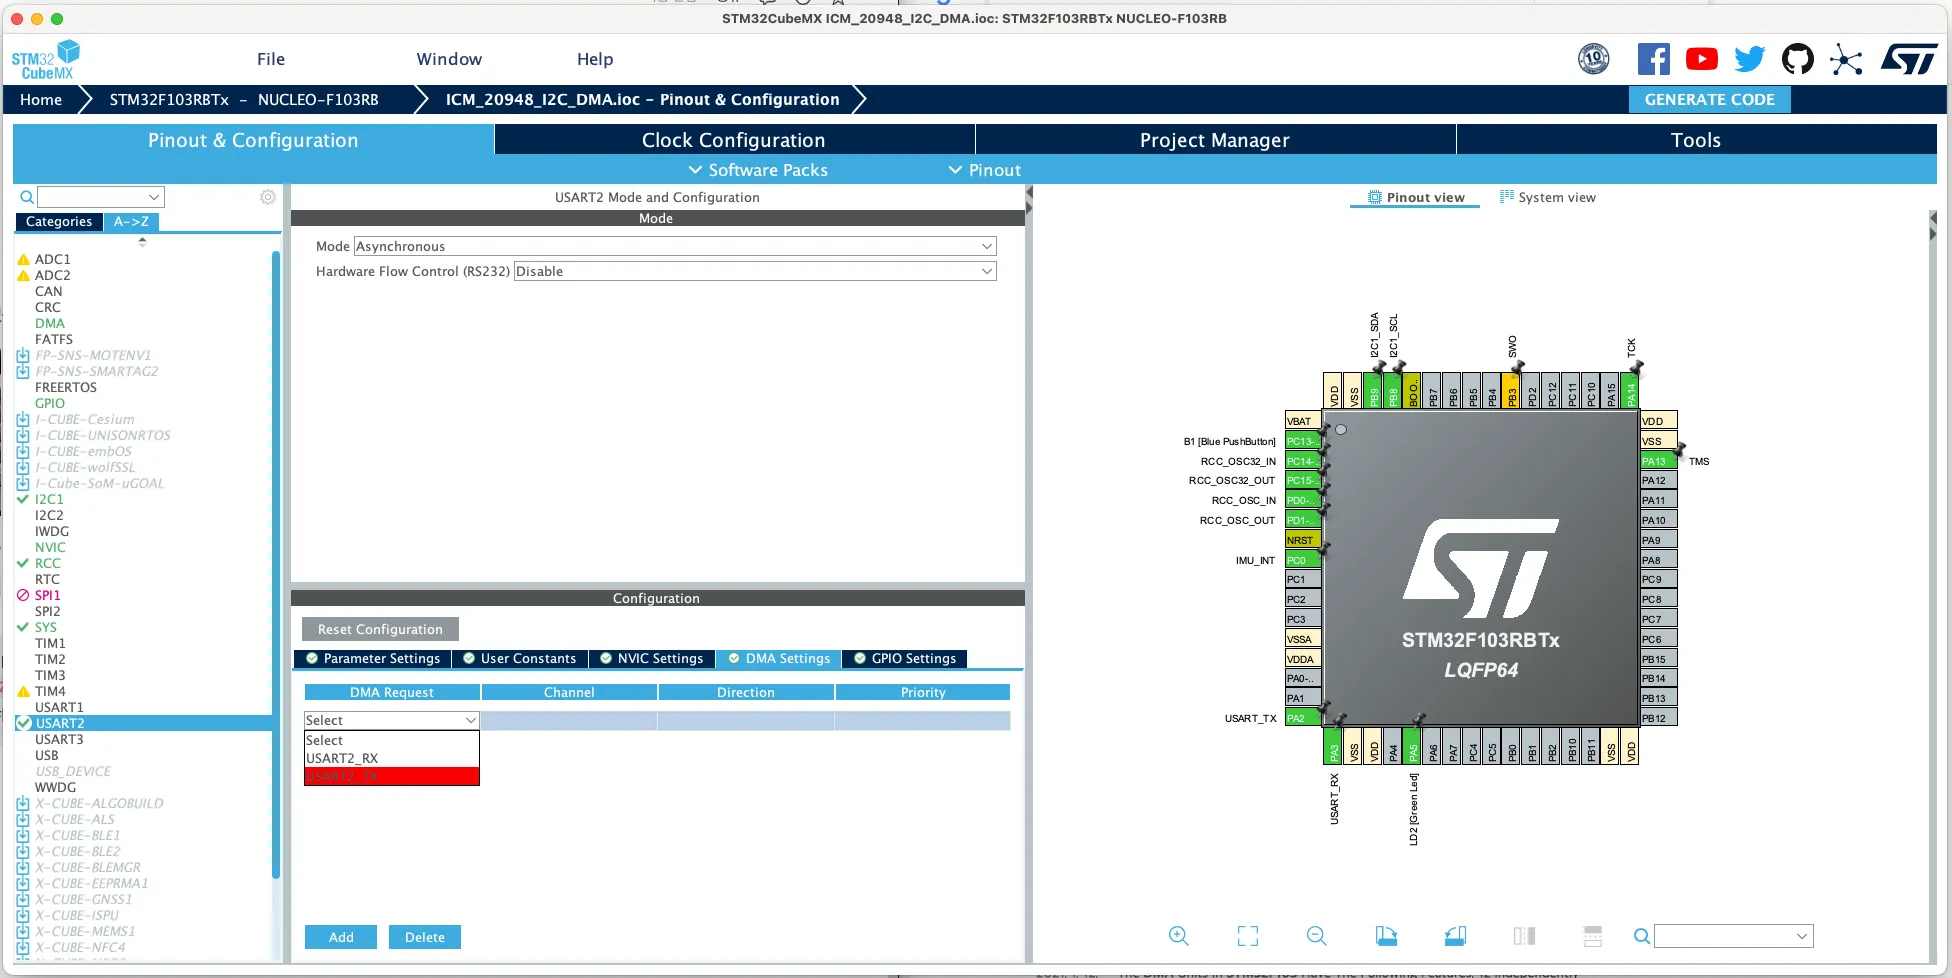The height and width of the screenshot is (978, 1952).
Task: Open the GitHub icon in header
Action: click(1797, 59)
